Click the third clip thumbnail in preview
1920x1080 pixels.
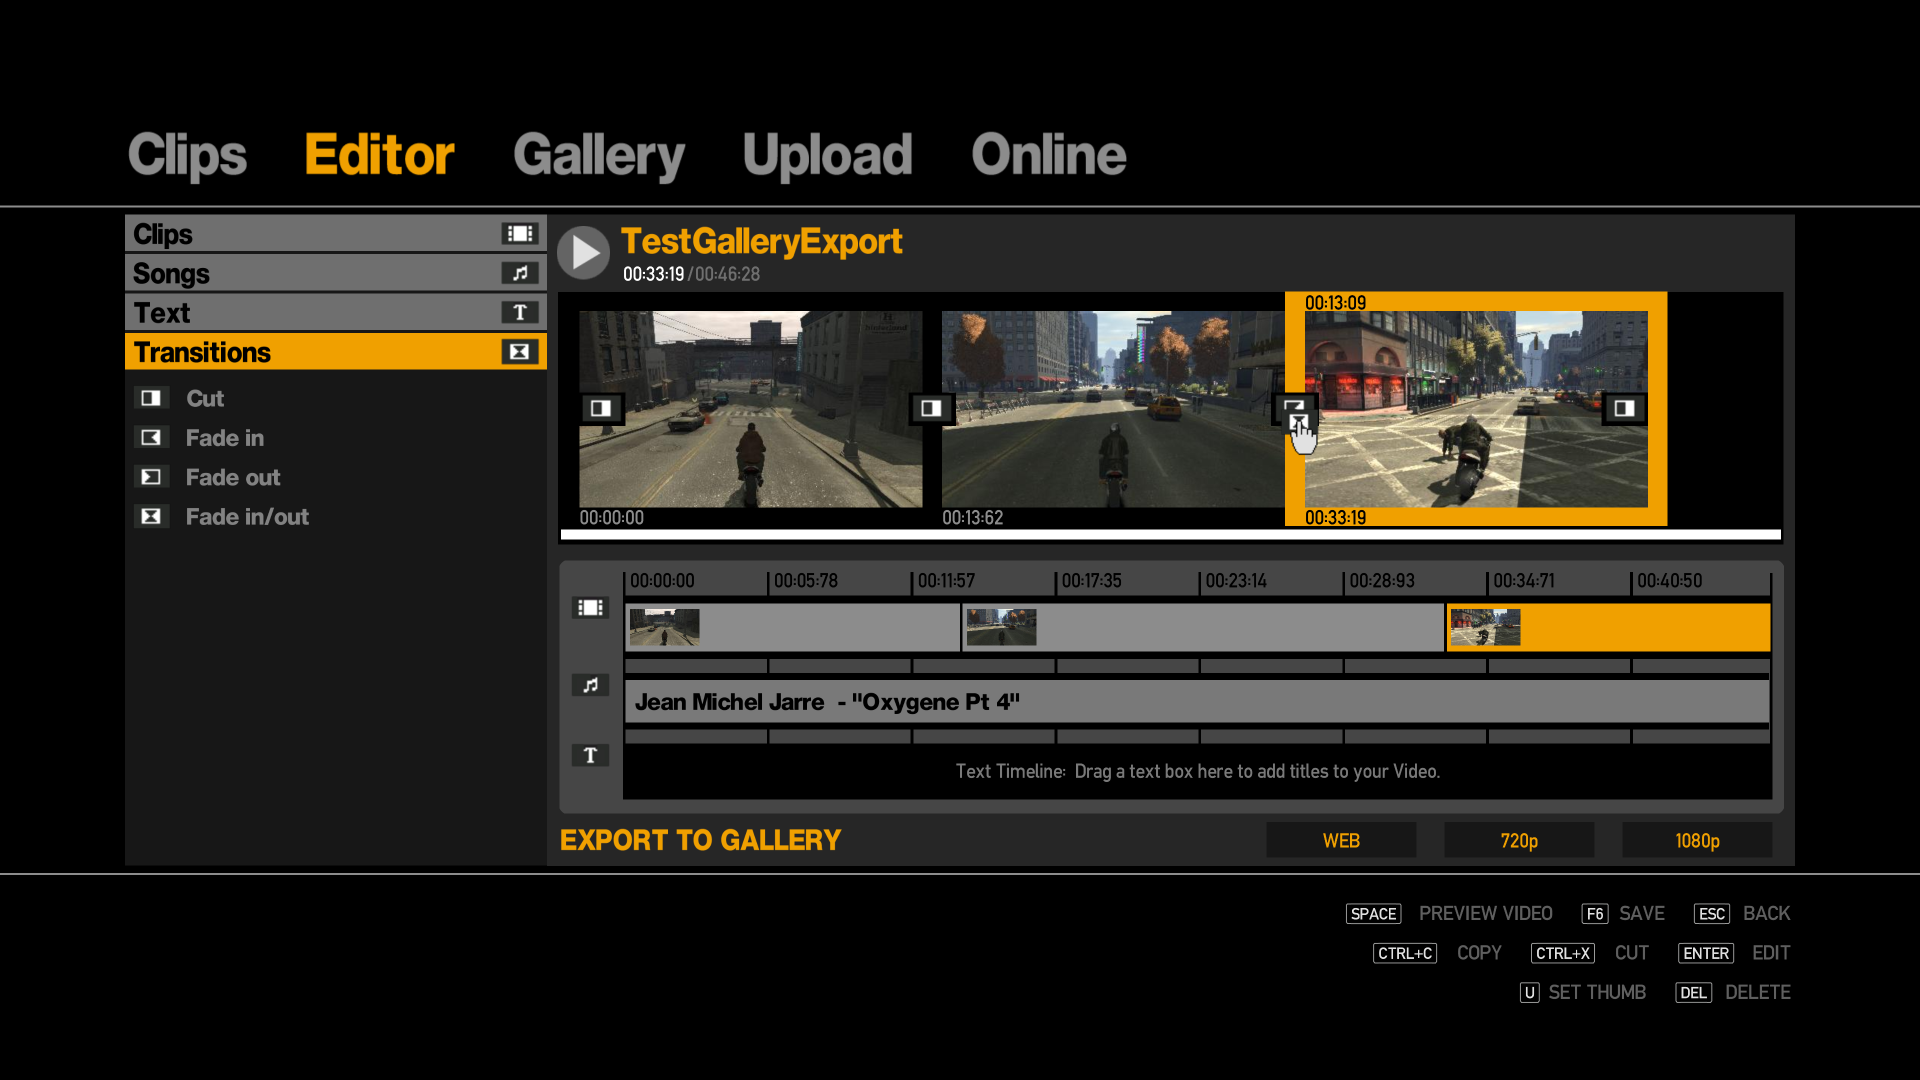pos(1470,409)
